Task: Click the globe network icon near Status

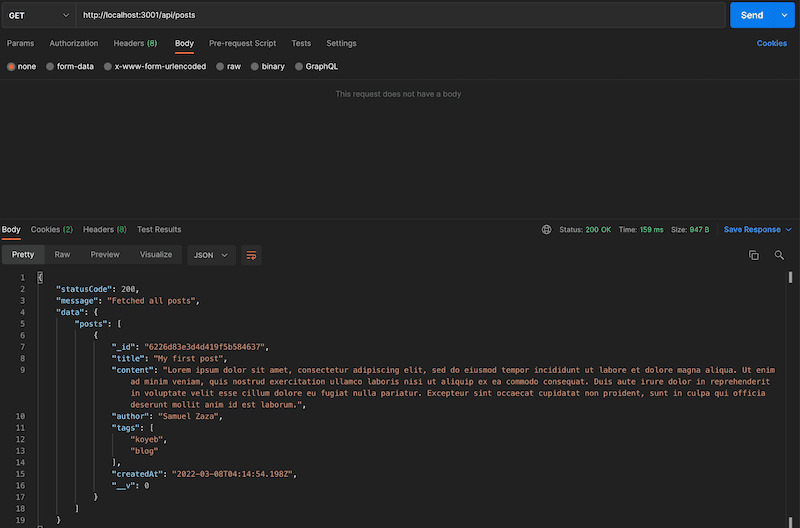Action: tap(546, 229)
